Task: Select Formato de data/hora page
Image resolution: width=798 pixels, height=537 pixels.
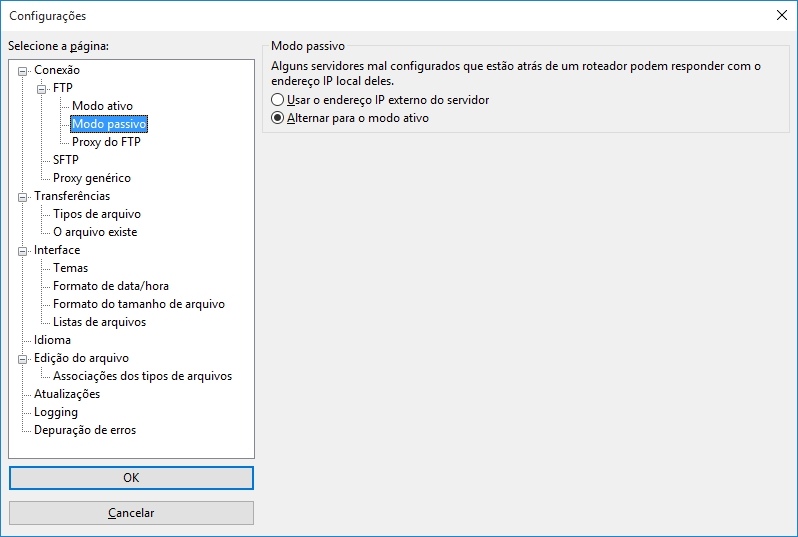Action: (110, 286)
